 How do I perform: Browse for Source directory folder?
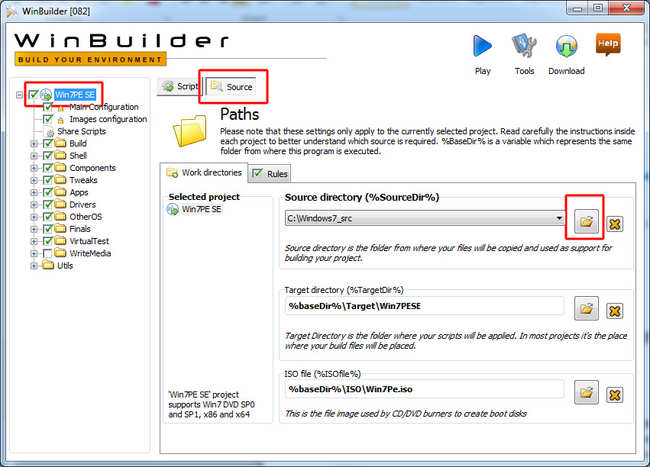[586, 222]
